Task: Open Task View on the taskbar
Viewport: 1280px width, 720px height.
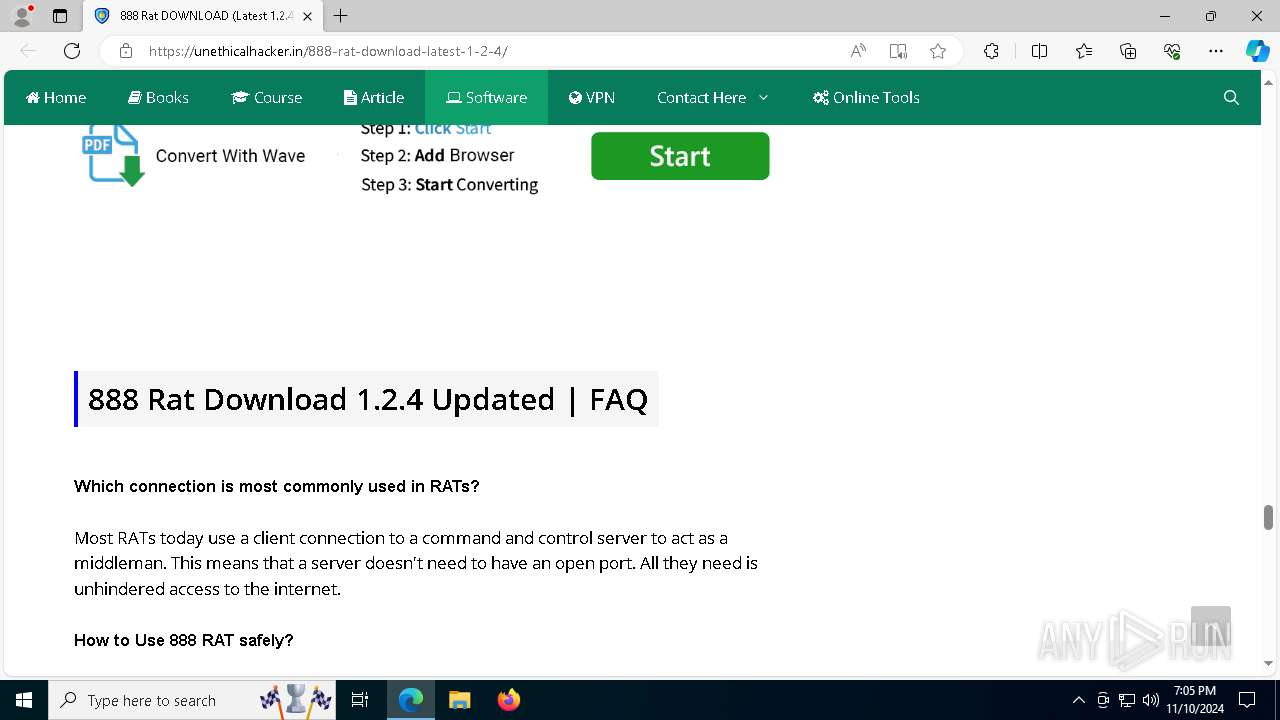Action: 361,700
